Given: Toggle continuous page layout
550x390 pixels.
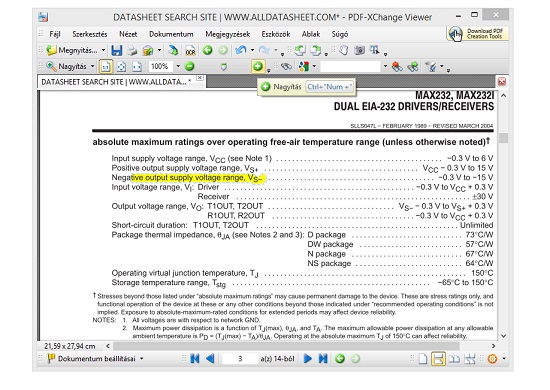Looking at the screenshot, I should 438,359.
